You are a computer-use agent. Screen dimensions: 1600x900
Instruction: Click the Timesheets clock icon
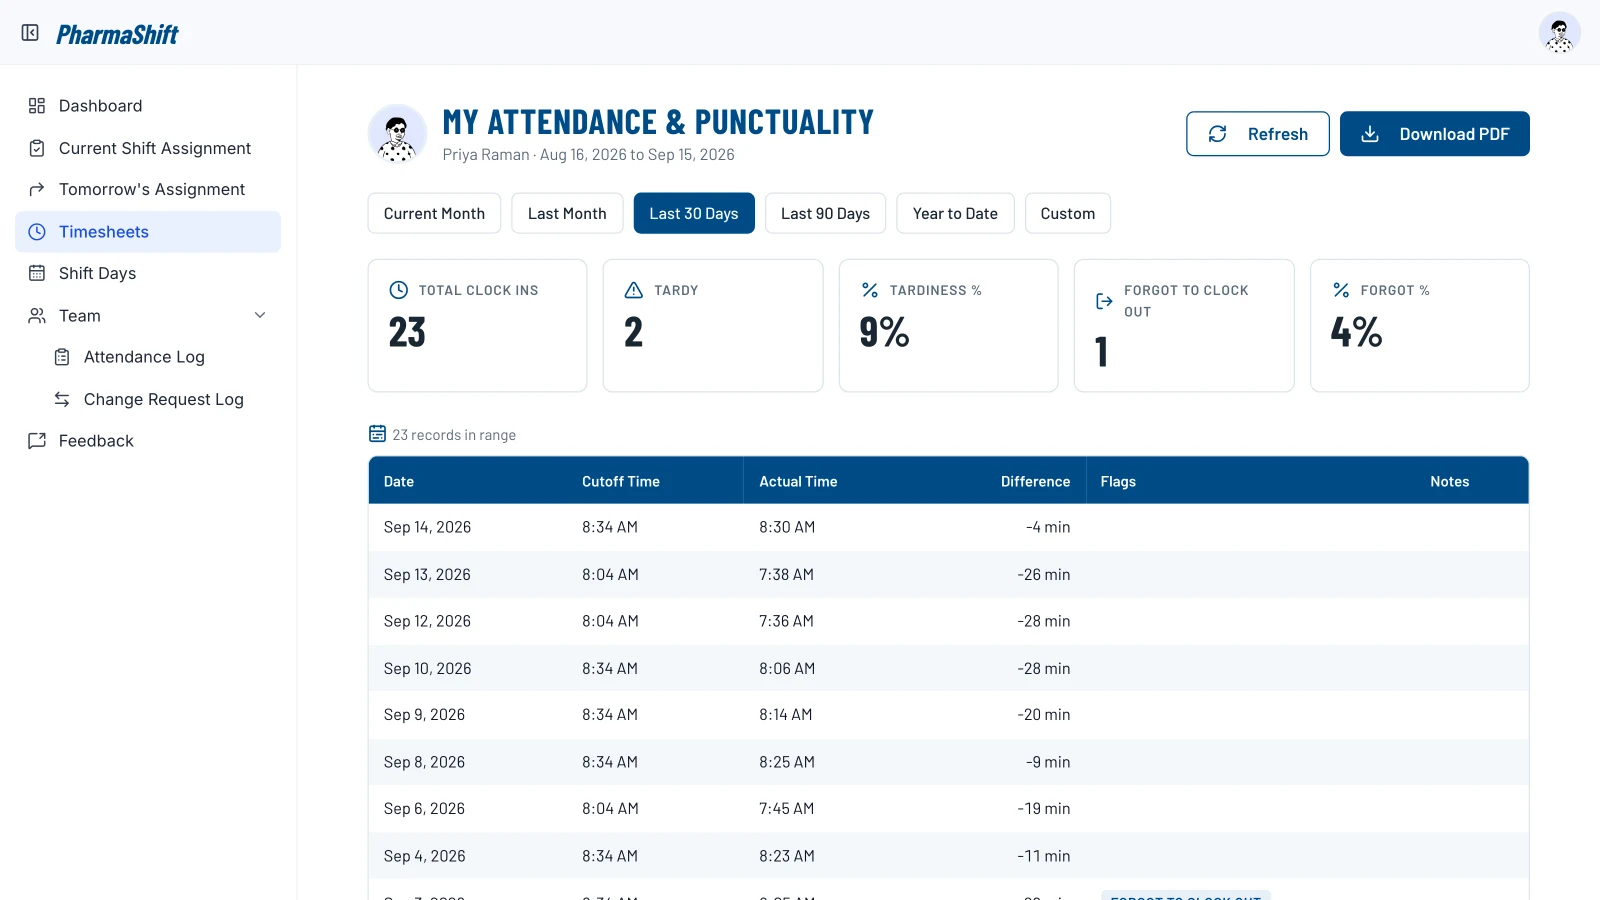point(37,232)
